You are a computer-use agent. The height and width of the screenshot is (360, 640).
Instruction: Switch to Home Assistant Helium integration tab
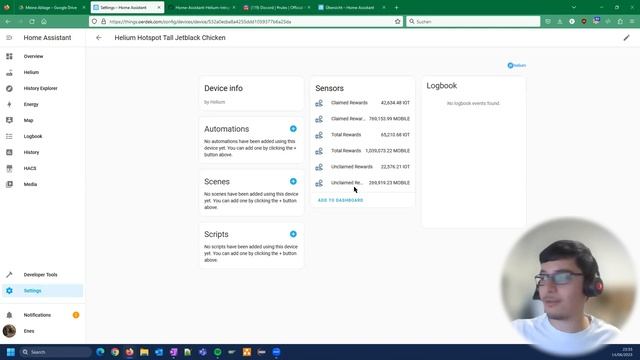pos(202,7)
